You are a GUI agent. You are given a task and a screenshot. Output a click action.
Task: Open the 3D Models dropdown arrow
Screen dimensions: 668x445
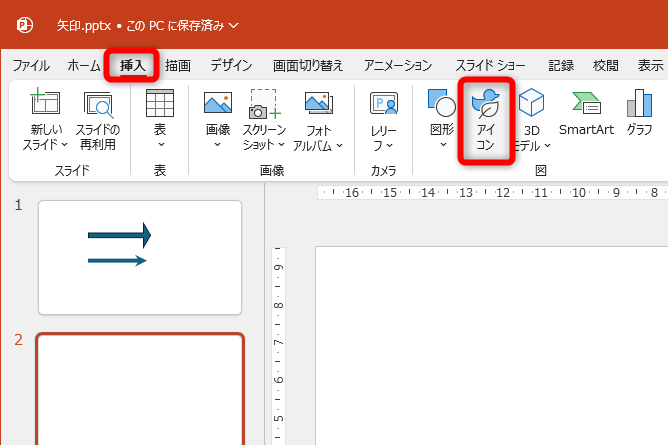pyautogui.click(x=547, y=146)
